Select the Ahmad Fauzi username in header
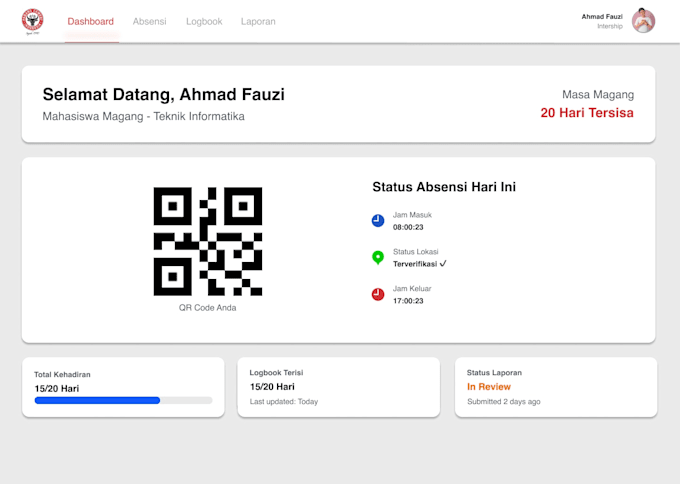 [x=602, y=16]
